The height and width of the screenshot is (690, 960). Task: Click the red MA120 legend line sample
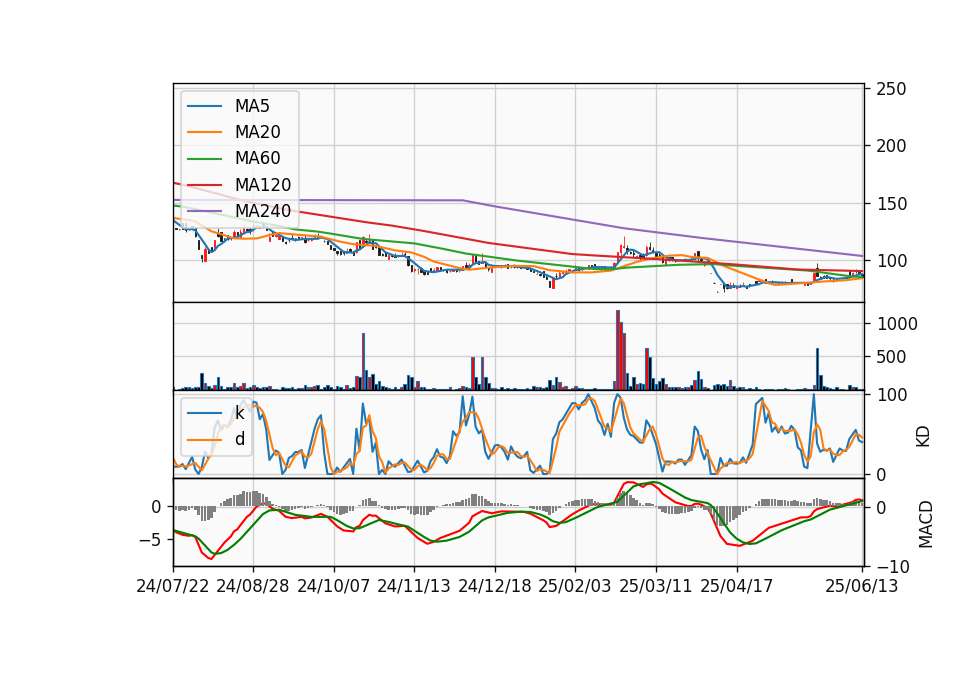(x=204, y=185)
